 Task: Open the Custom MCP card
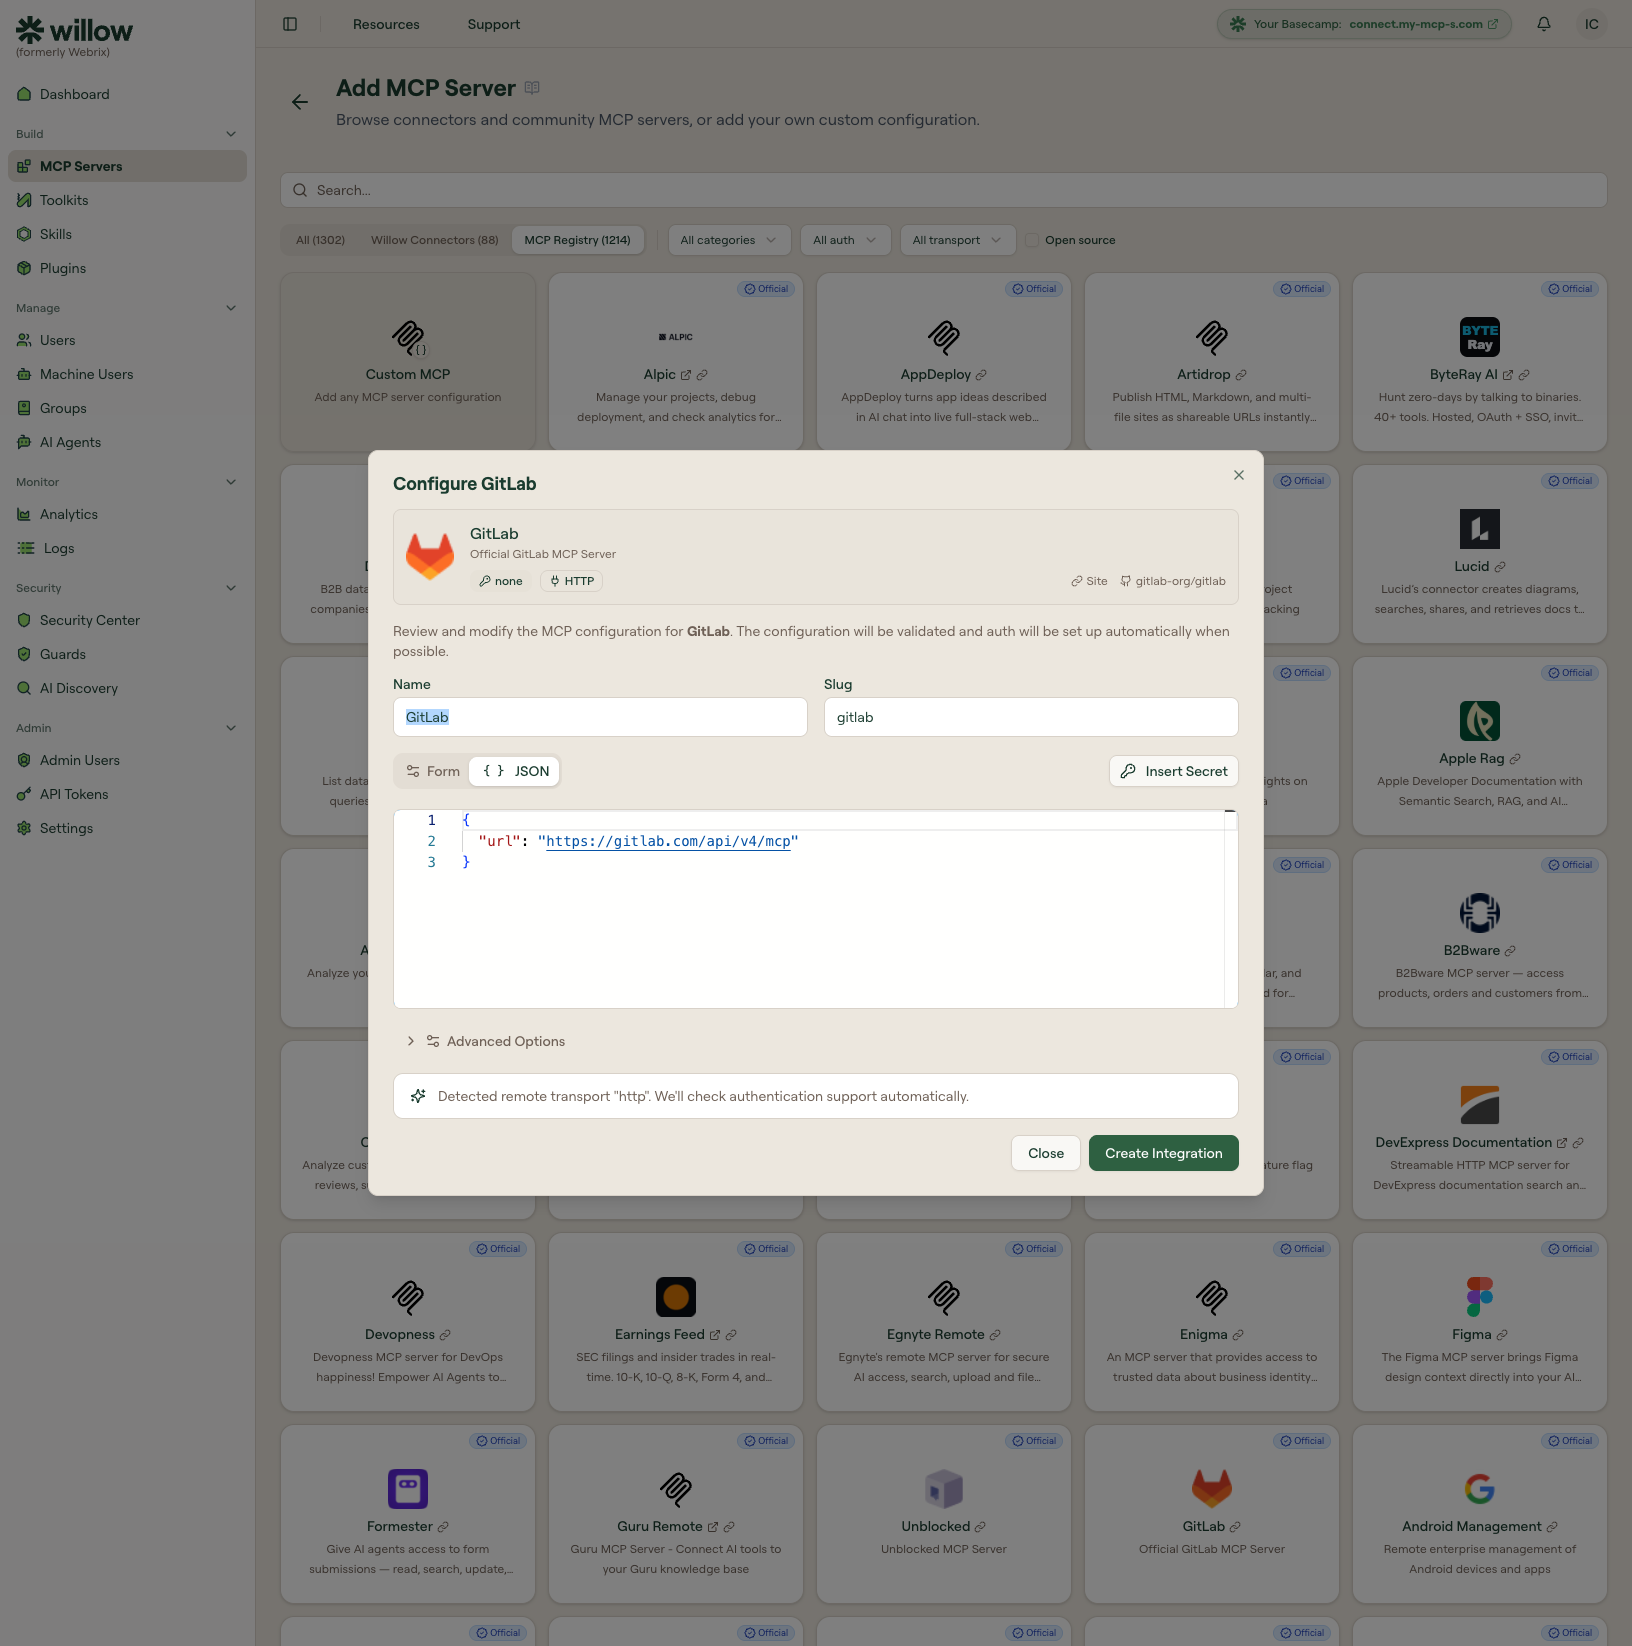tap(408, 362)
